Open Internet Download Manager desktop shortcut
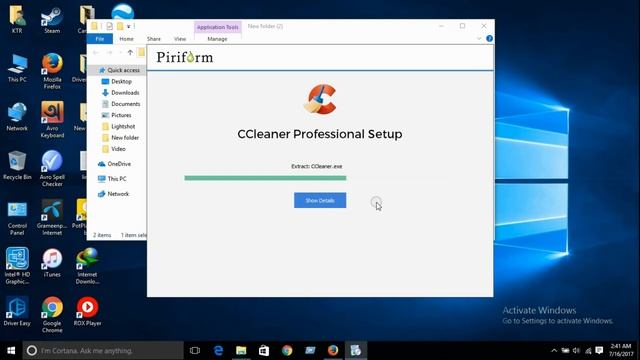The width and height of the screenshot is (640, 360). [87, 266]
